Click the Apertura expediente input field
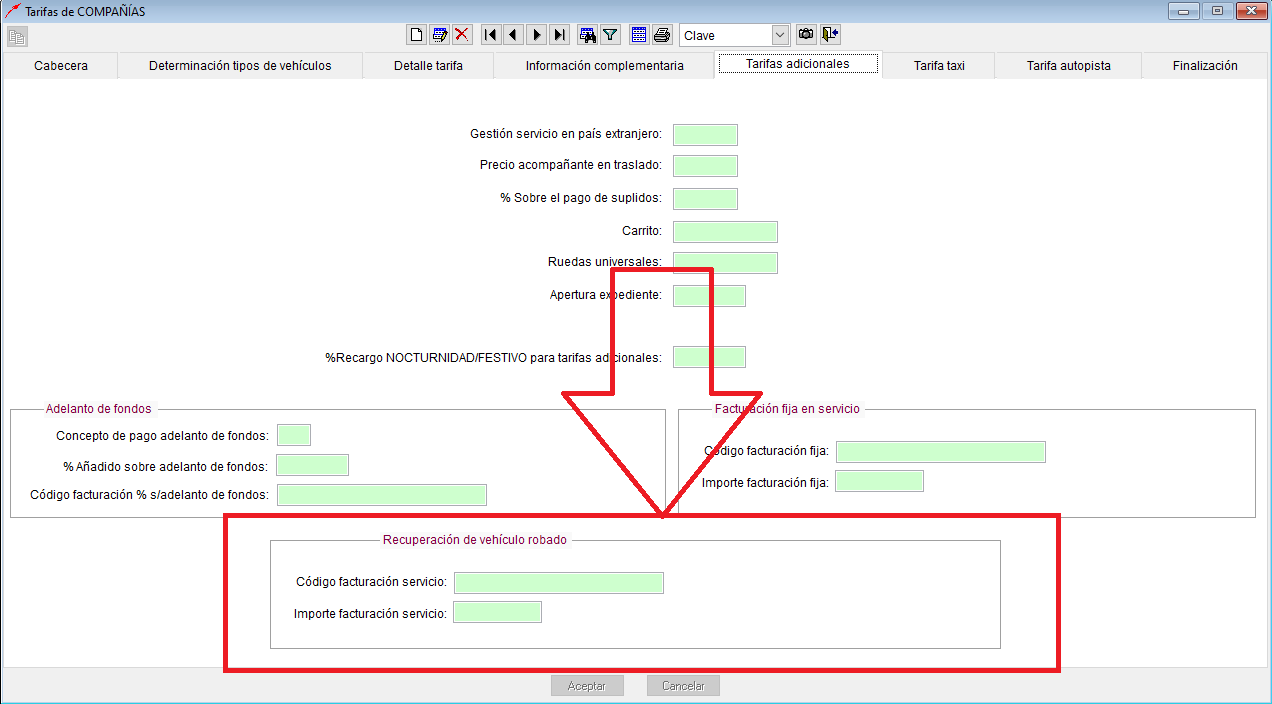 point(709,296)
